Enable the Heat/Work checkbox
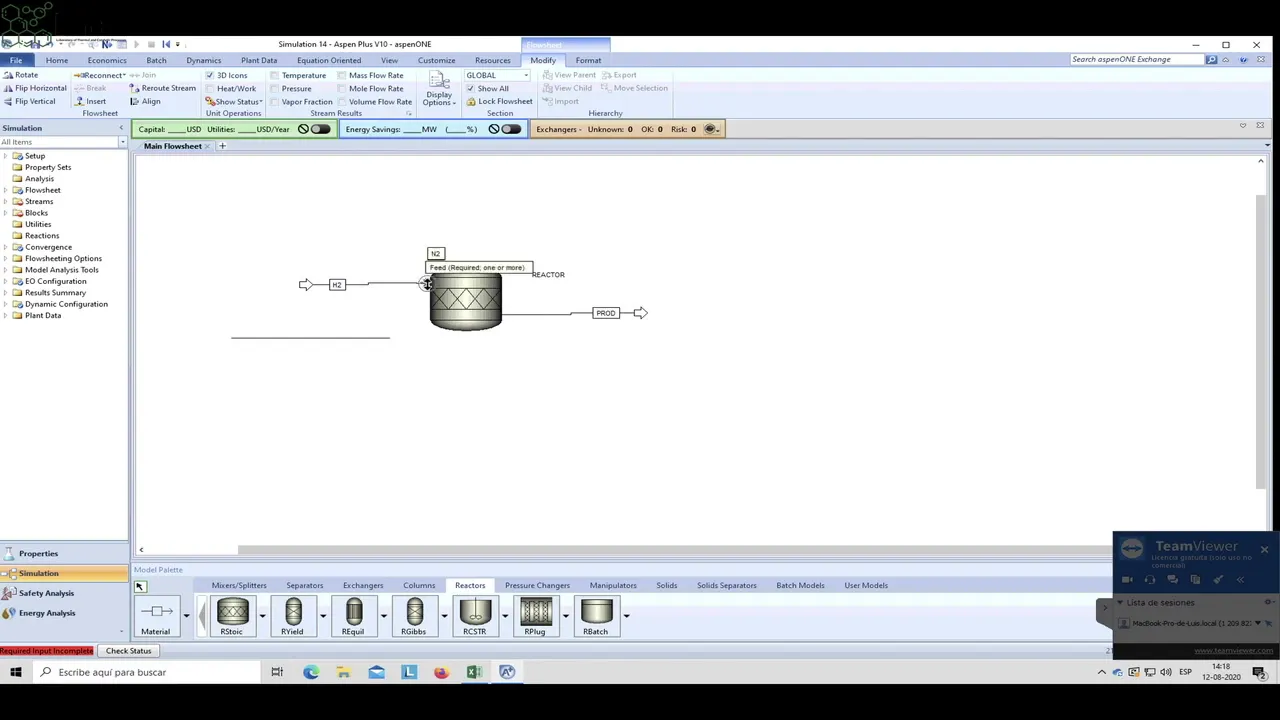This screenshot has height=720, width=1280. pos(210,88)
